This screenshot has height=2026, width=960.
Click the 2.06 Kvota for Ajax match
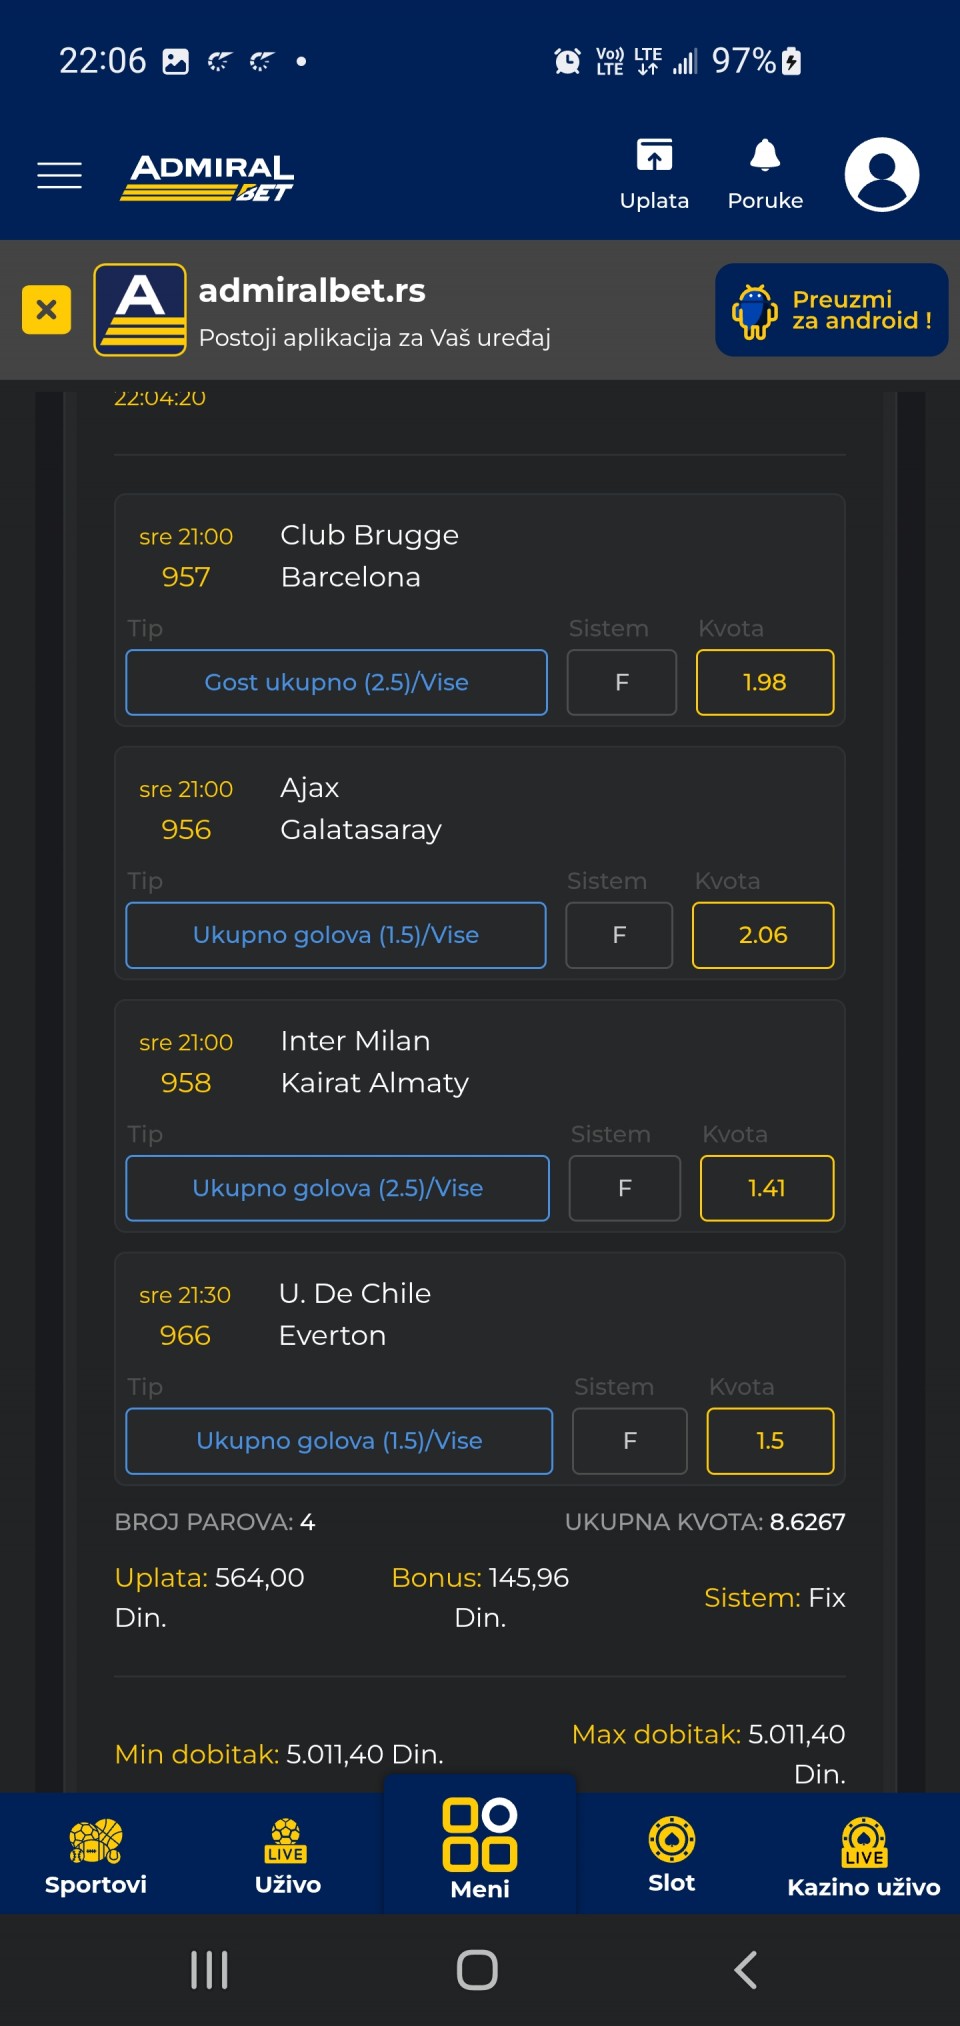point(763,935)
